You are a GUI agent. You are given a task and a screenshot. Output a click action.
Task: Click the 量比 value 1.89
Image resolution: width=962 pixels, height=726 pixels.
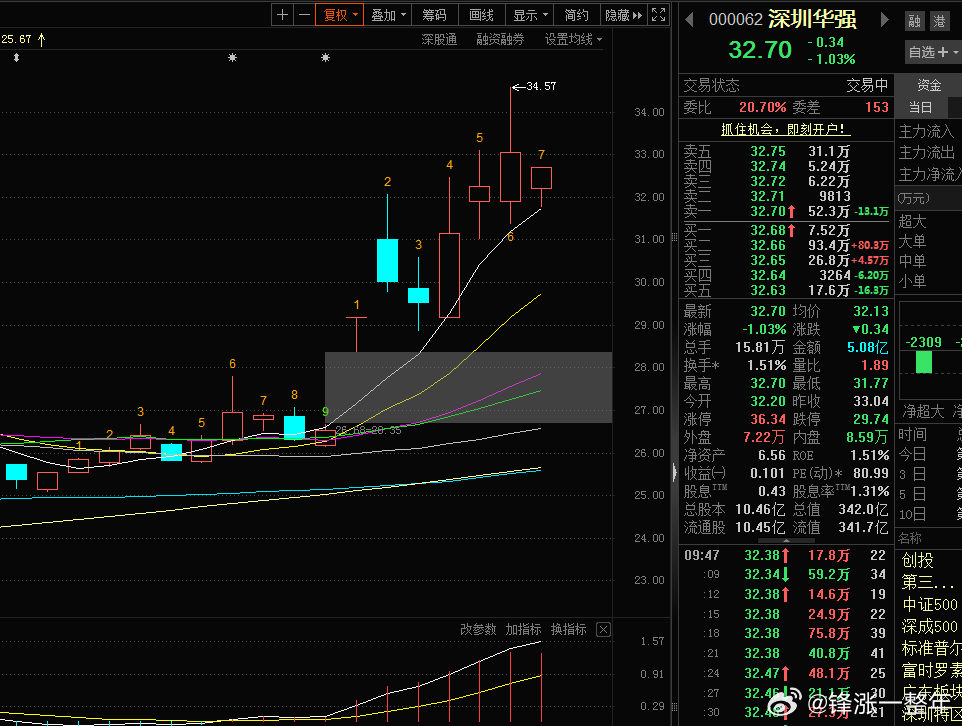[x=874, y=365]
